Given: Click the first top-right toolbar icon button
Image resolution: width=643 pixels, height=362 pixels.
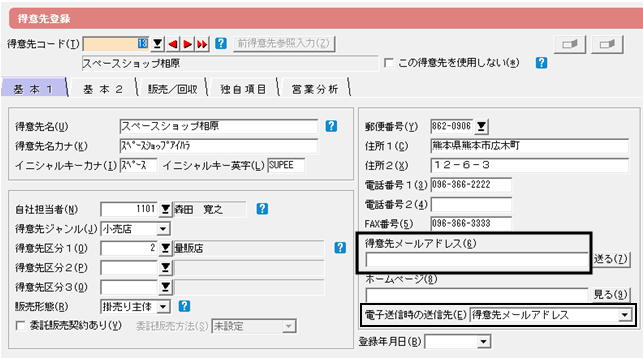Looking at the screenshot, I should click(x=570, y=44).
